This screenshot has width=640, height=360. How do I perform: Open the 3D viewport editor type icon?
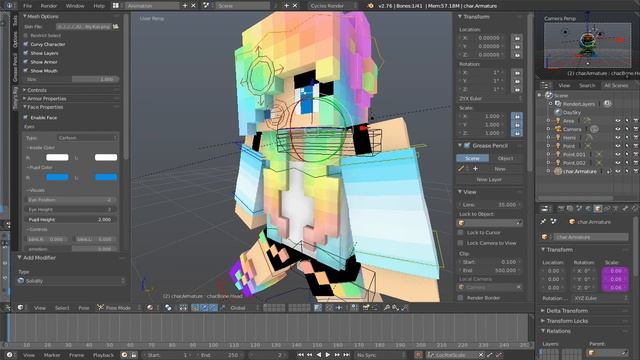[21, 307]
